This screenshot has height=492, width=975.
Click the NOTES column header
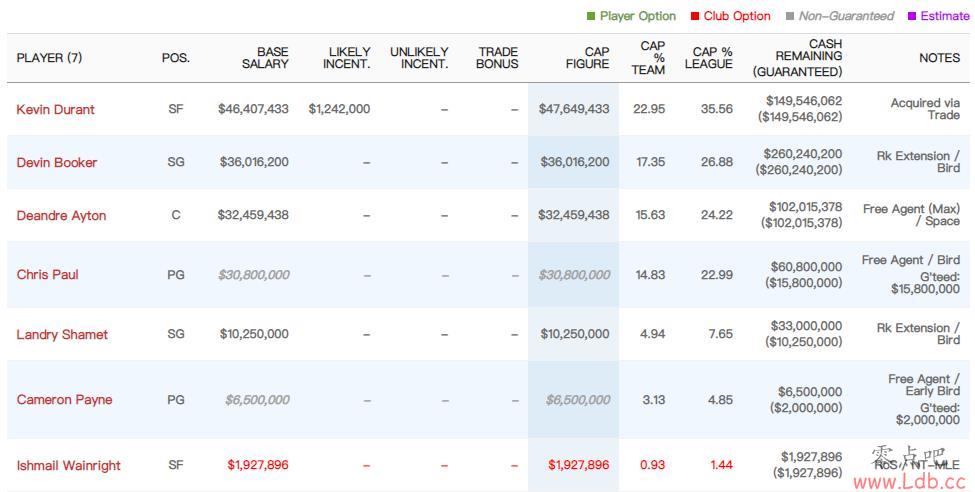[940, 58]
